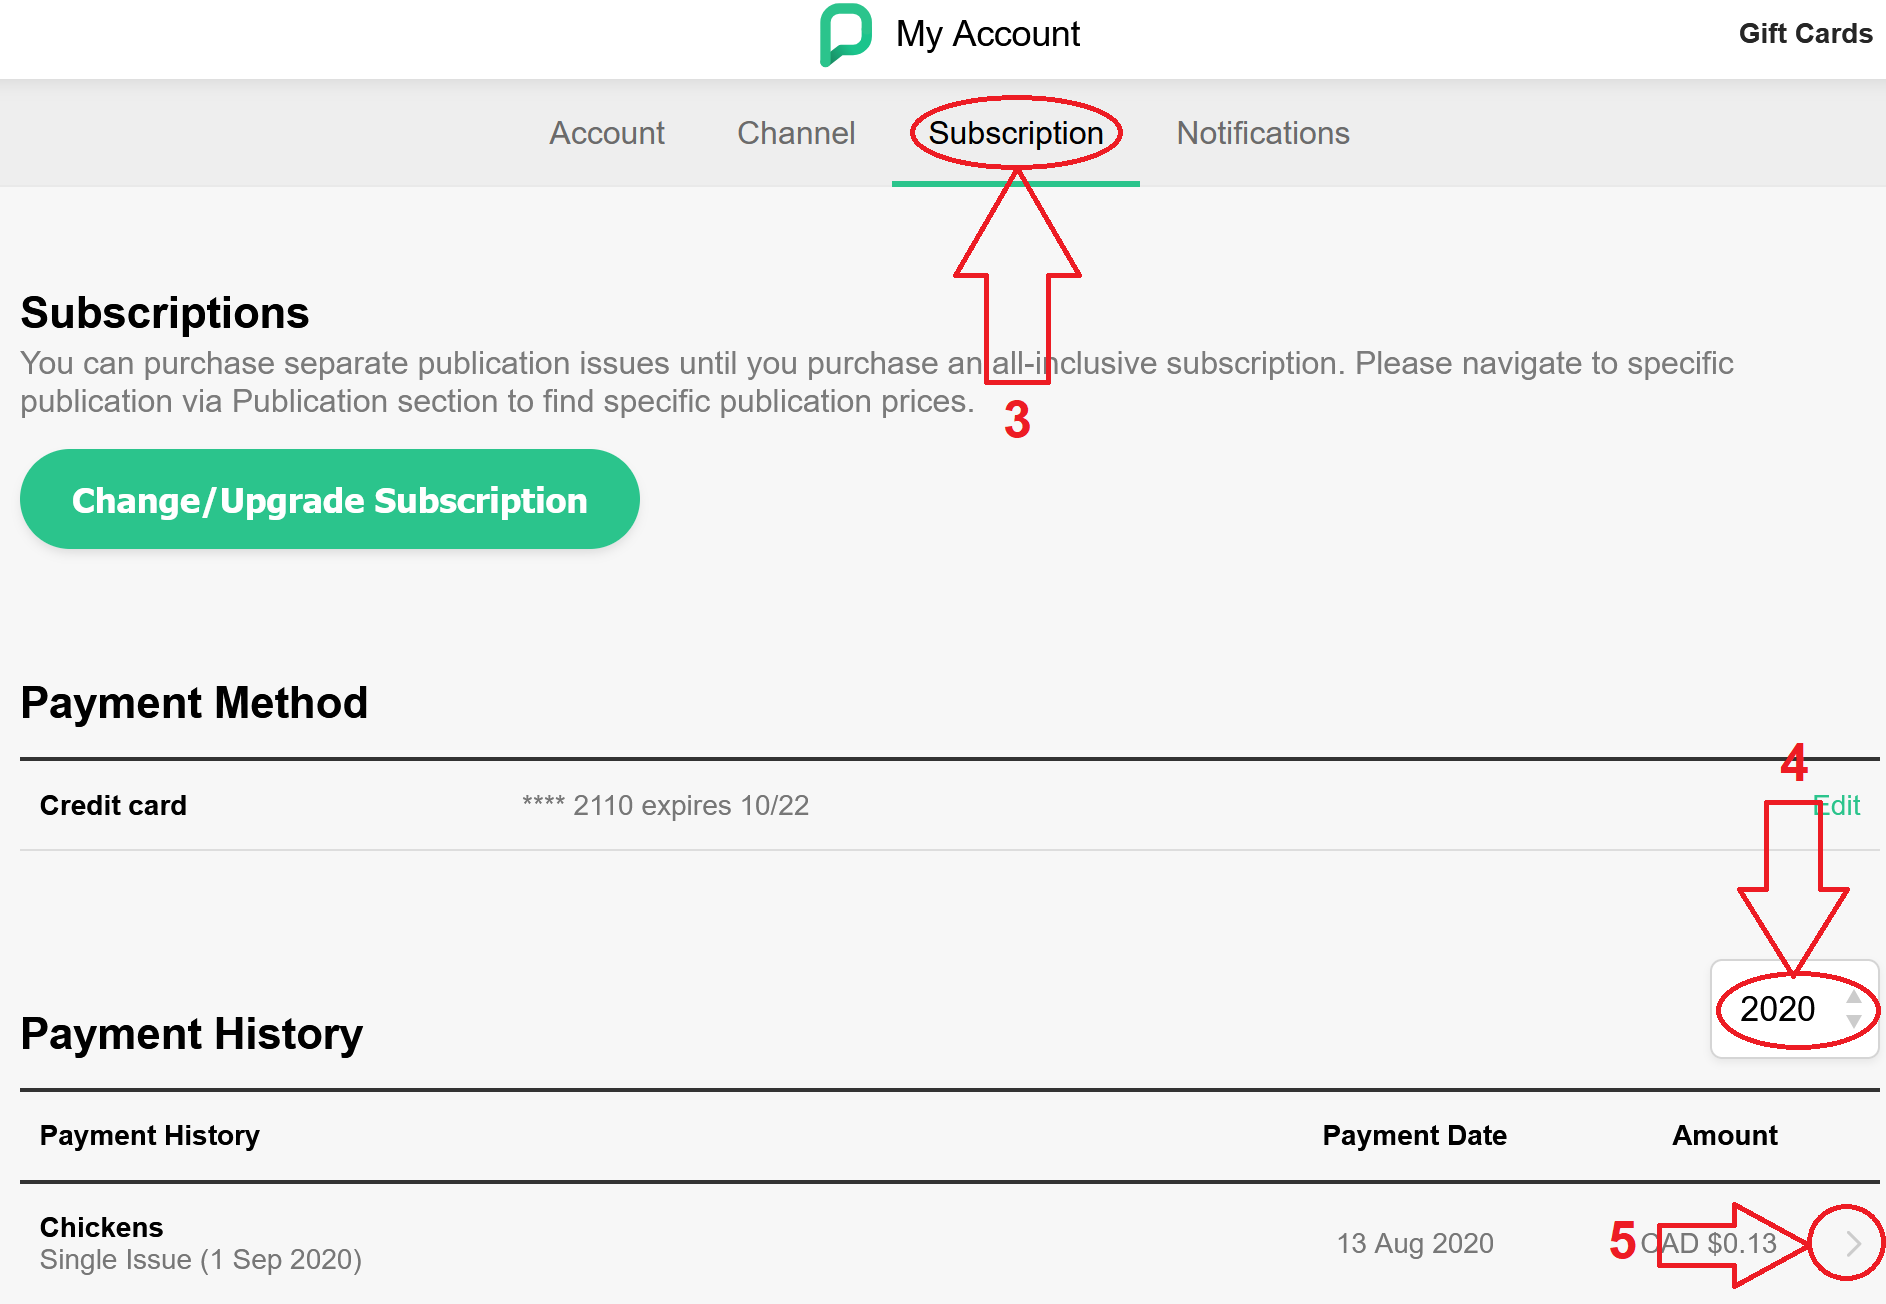The height and width of the screenshot is (1304, 1886).
Task: Click the card number ending 2110 text
Action: click(x=665, y=805)
